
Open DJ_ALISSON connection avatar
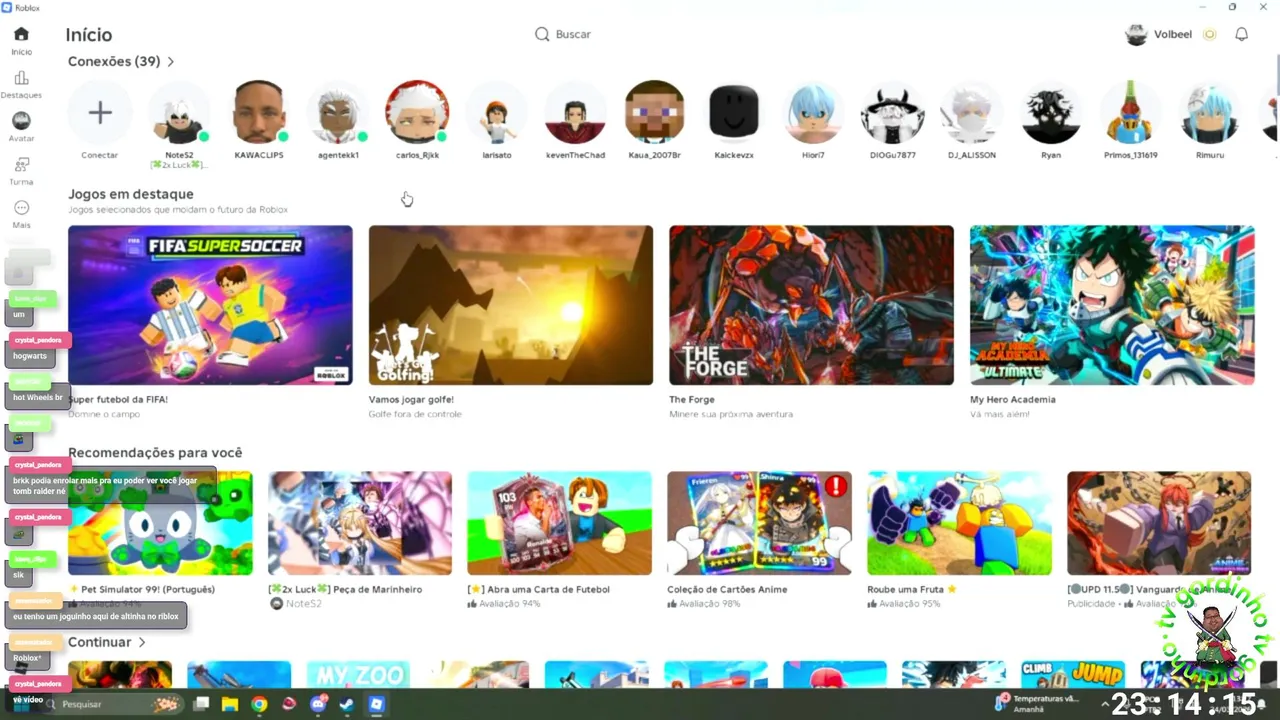[x=971, y=113]
